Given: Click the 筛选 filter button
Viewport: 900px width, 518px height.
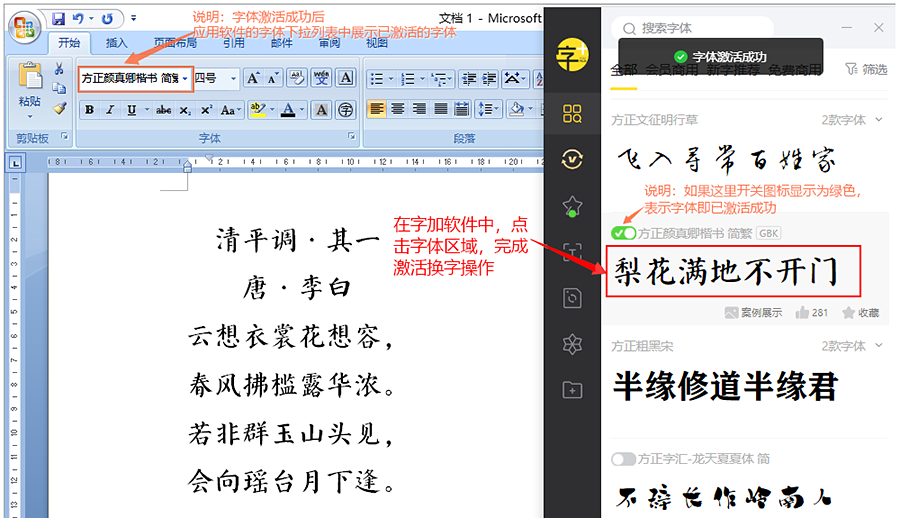Looking at the screenshot, I should 866,69.
